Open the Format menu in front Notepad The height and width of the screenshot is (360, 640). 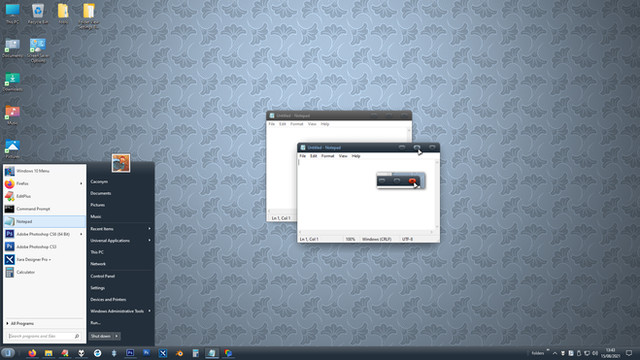pos(327,156)
